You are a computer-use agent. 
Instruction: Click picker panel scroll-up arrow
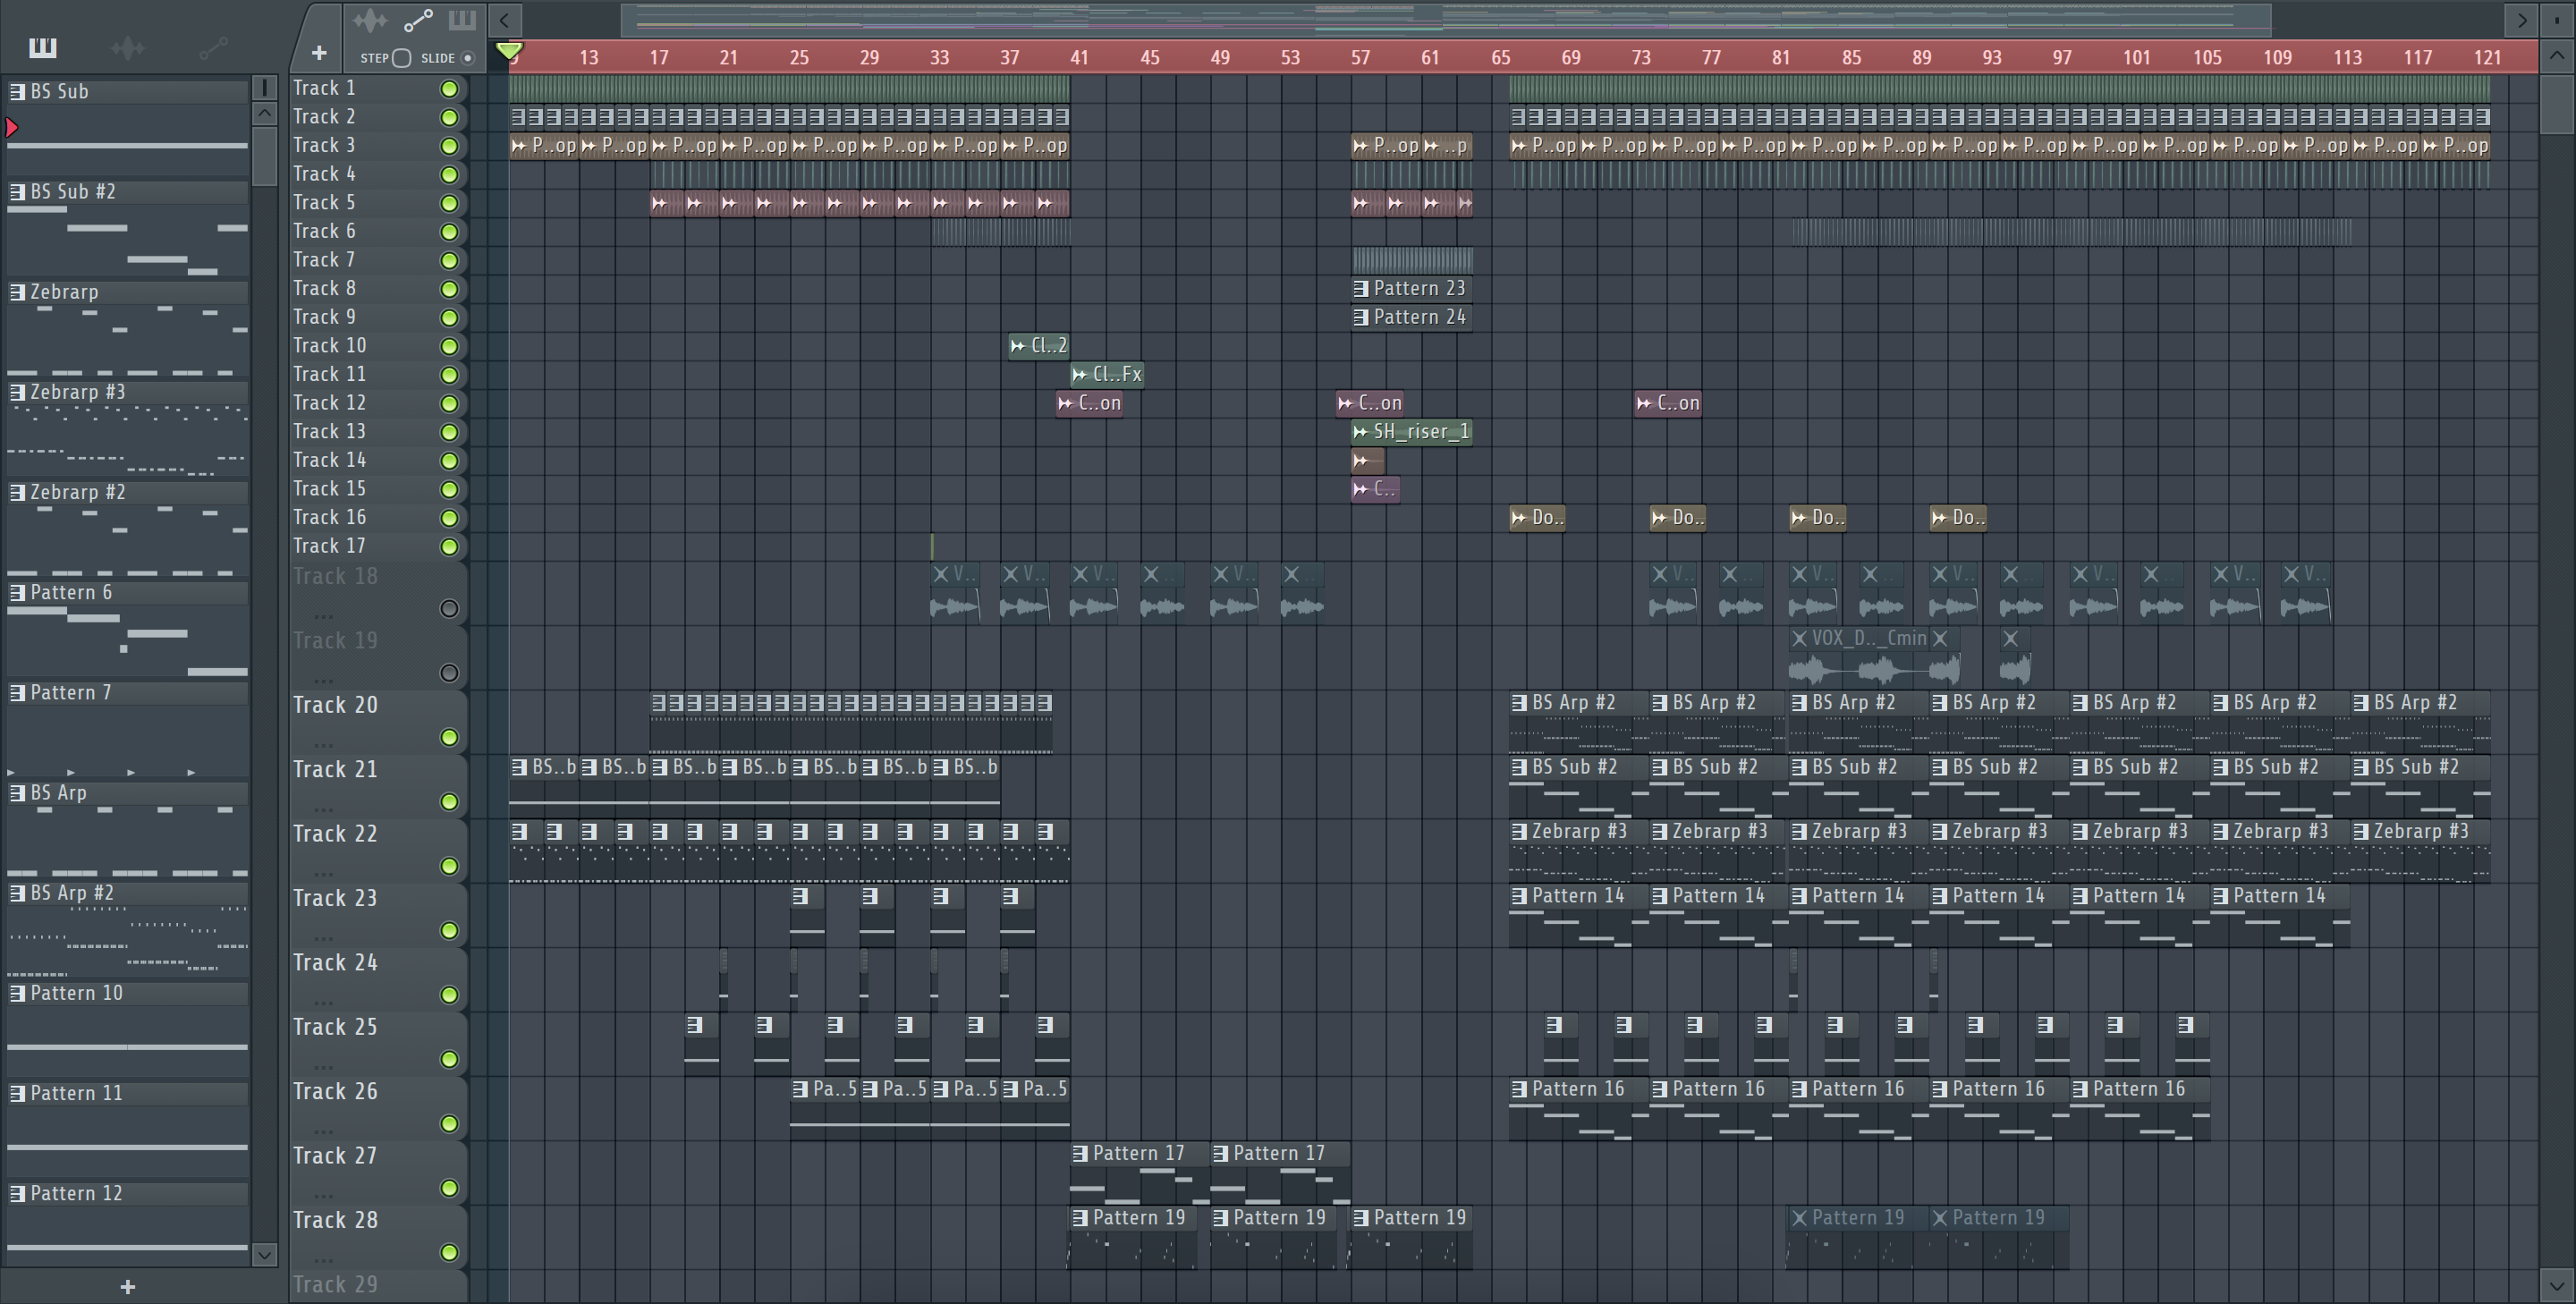click(x=264, y=113)
